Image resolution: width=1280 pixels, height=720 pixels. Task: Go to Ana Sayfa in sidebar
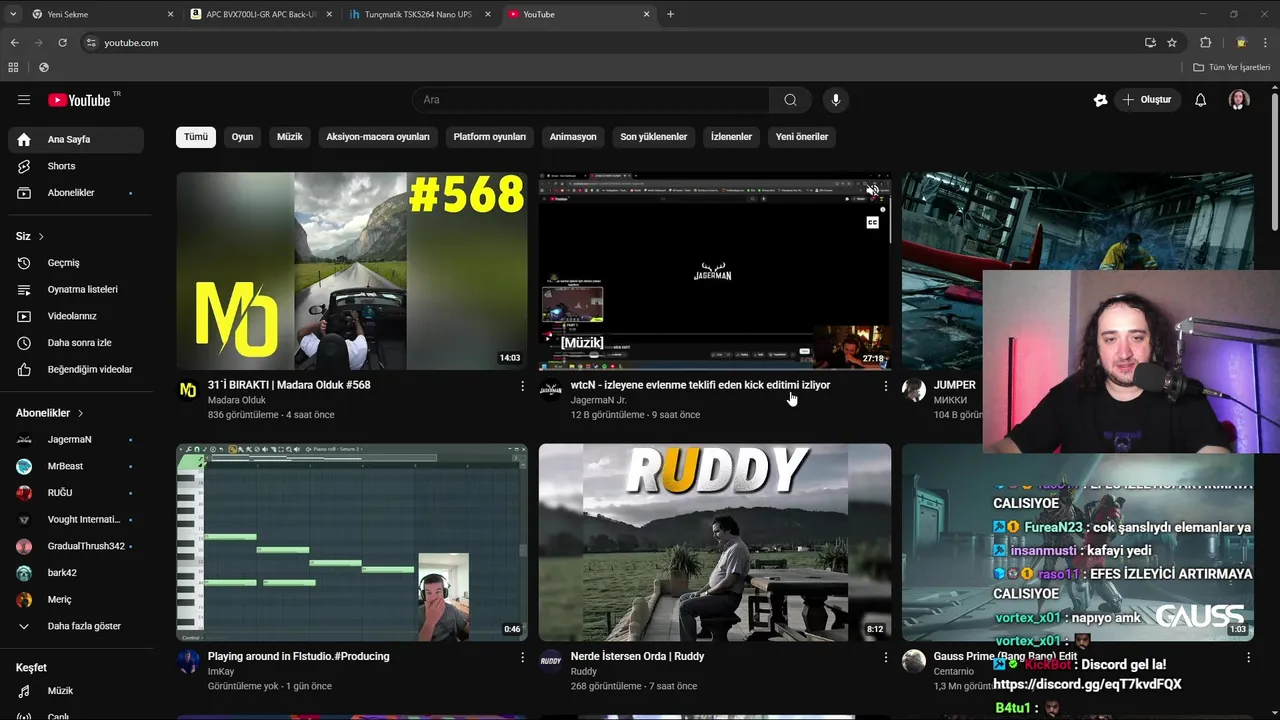click(76, 140)
